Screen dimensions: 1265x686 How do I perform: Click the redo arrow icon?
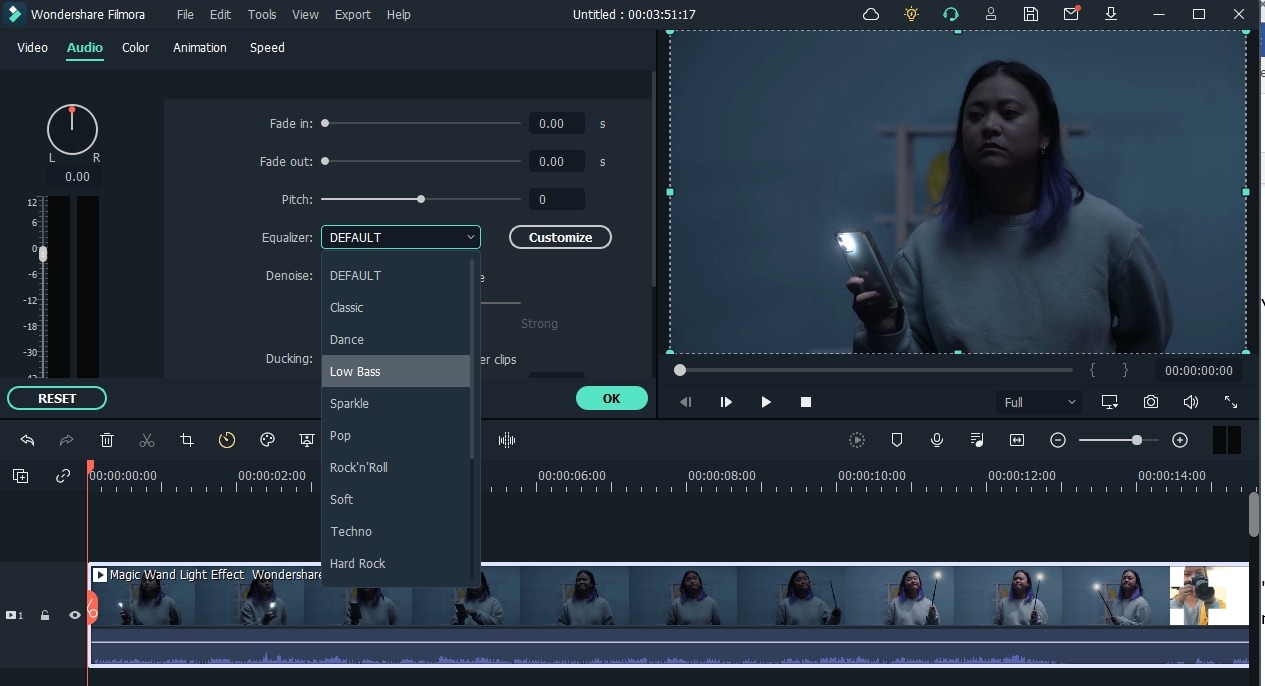pyautogui.click(x=67, y=440)
